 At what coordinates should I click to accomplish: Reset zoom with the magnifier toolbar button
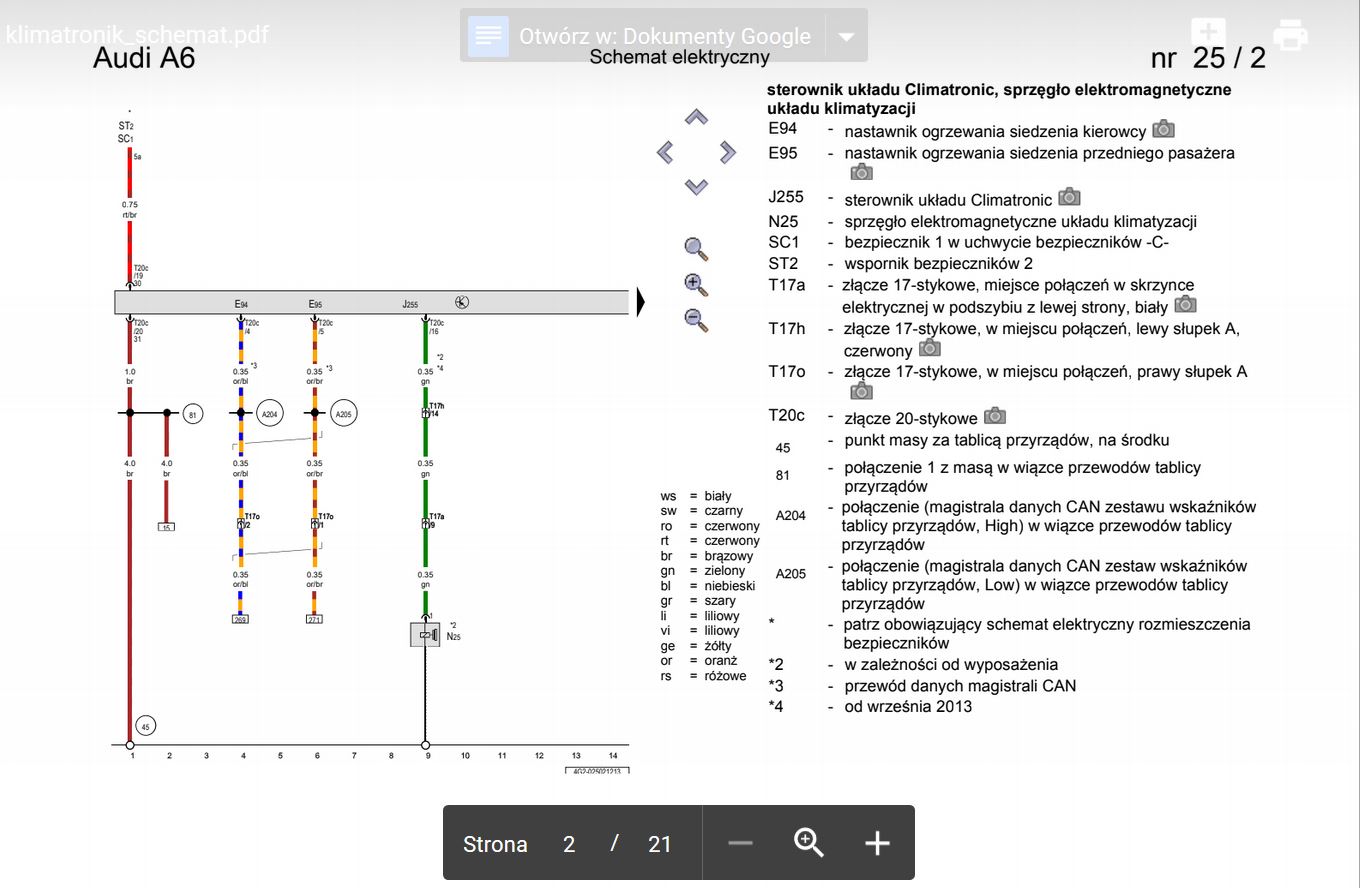click(808, 843)
